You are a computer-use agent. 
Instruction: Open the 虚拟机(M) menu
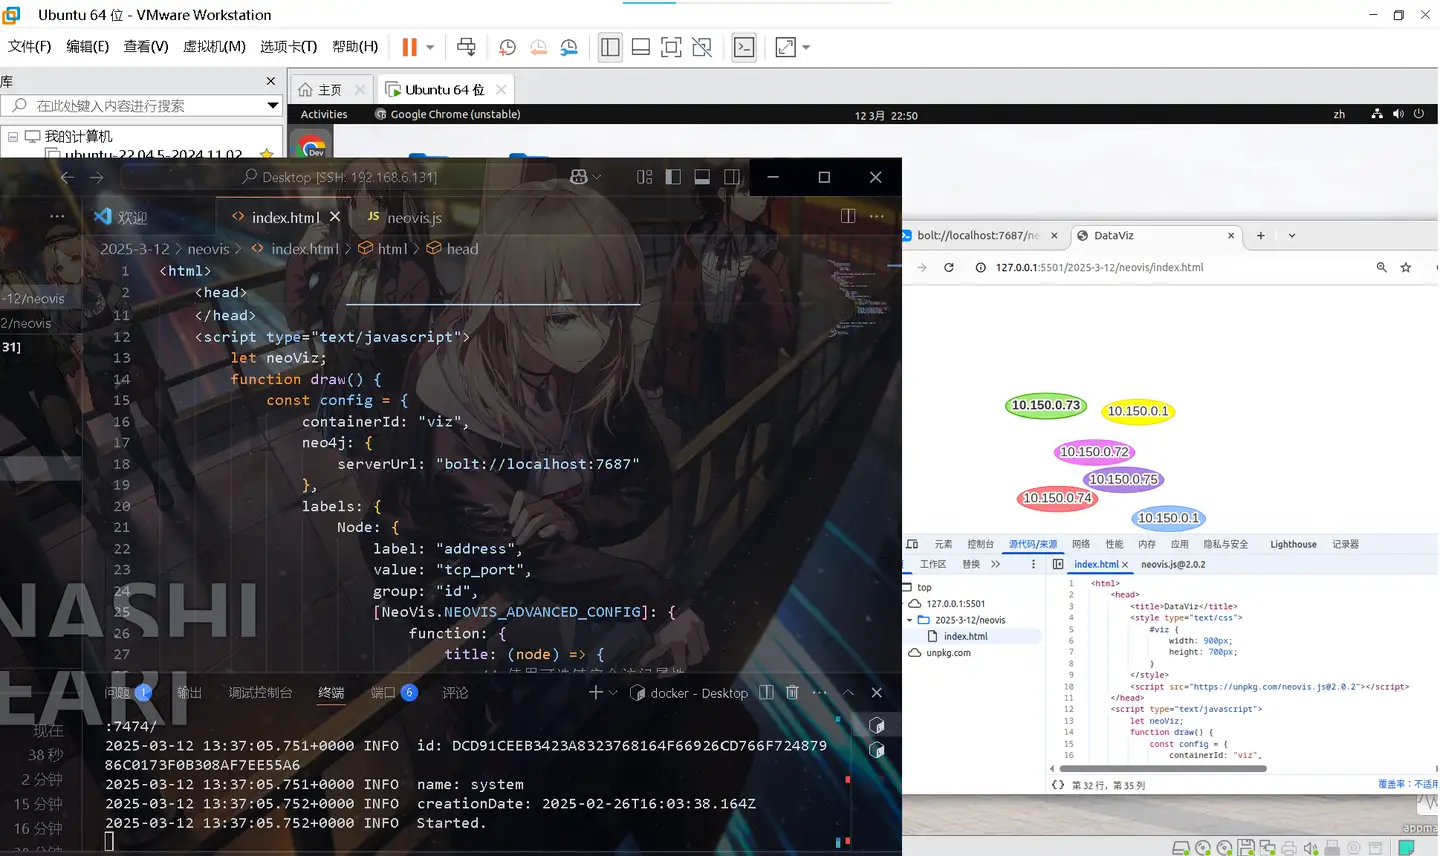click(214, 47)
